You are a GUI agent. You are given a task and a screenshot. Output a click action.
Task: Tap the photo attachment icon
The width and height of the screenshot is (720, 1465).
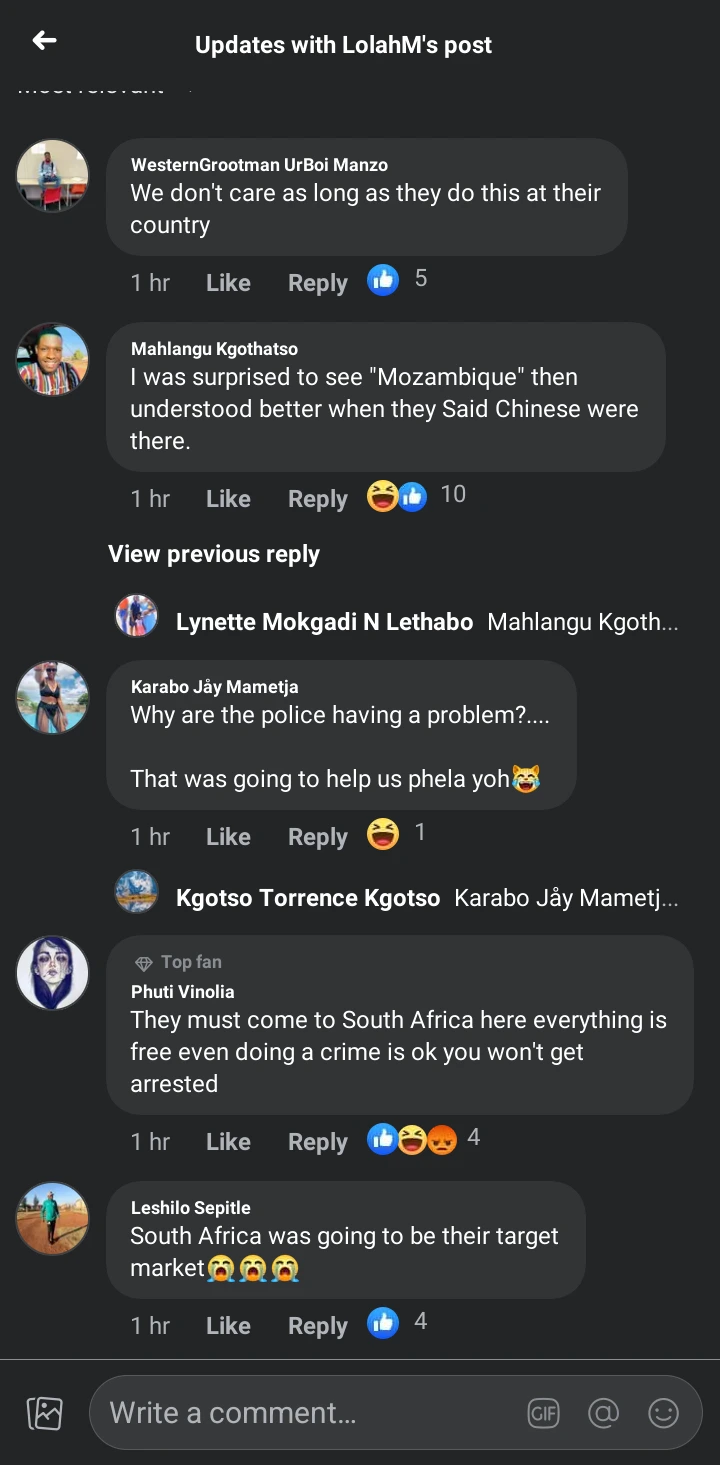click(45, 1413)
